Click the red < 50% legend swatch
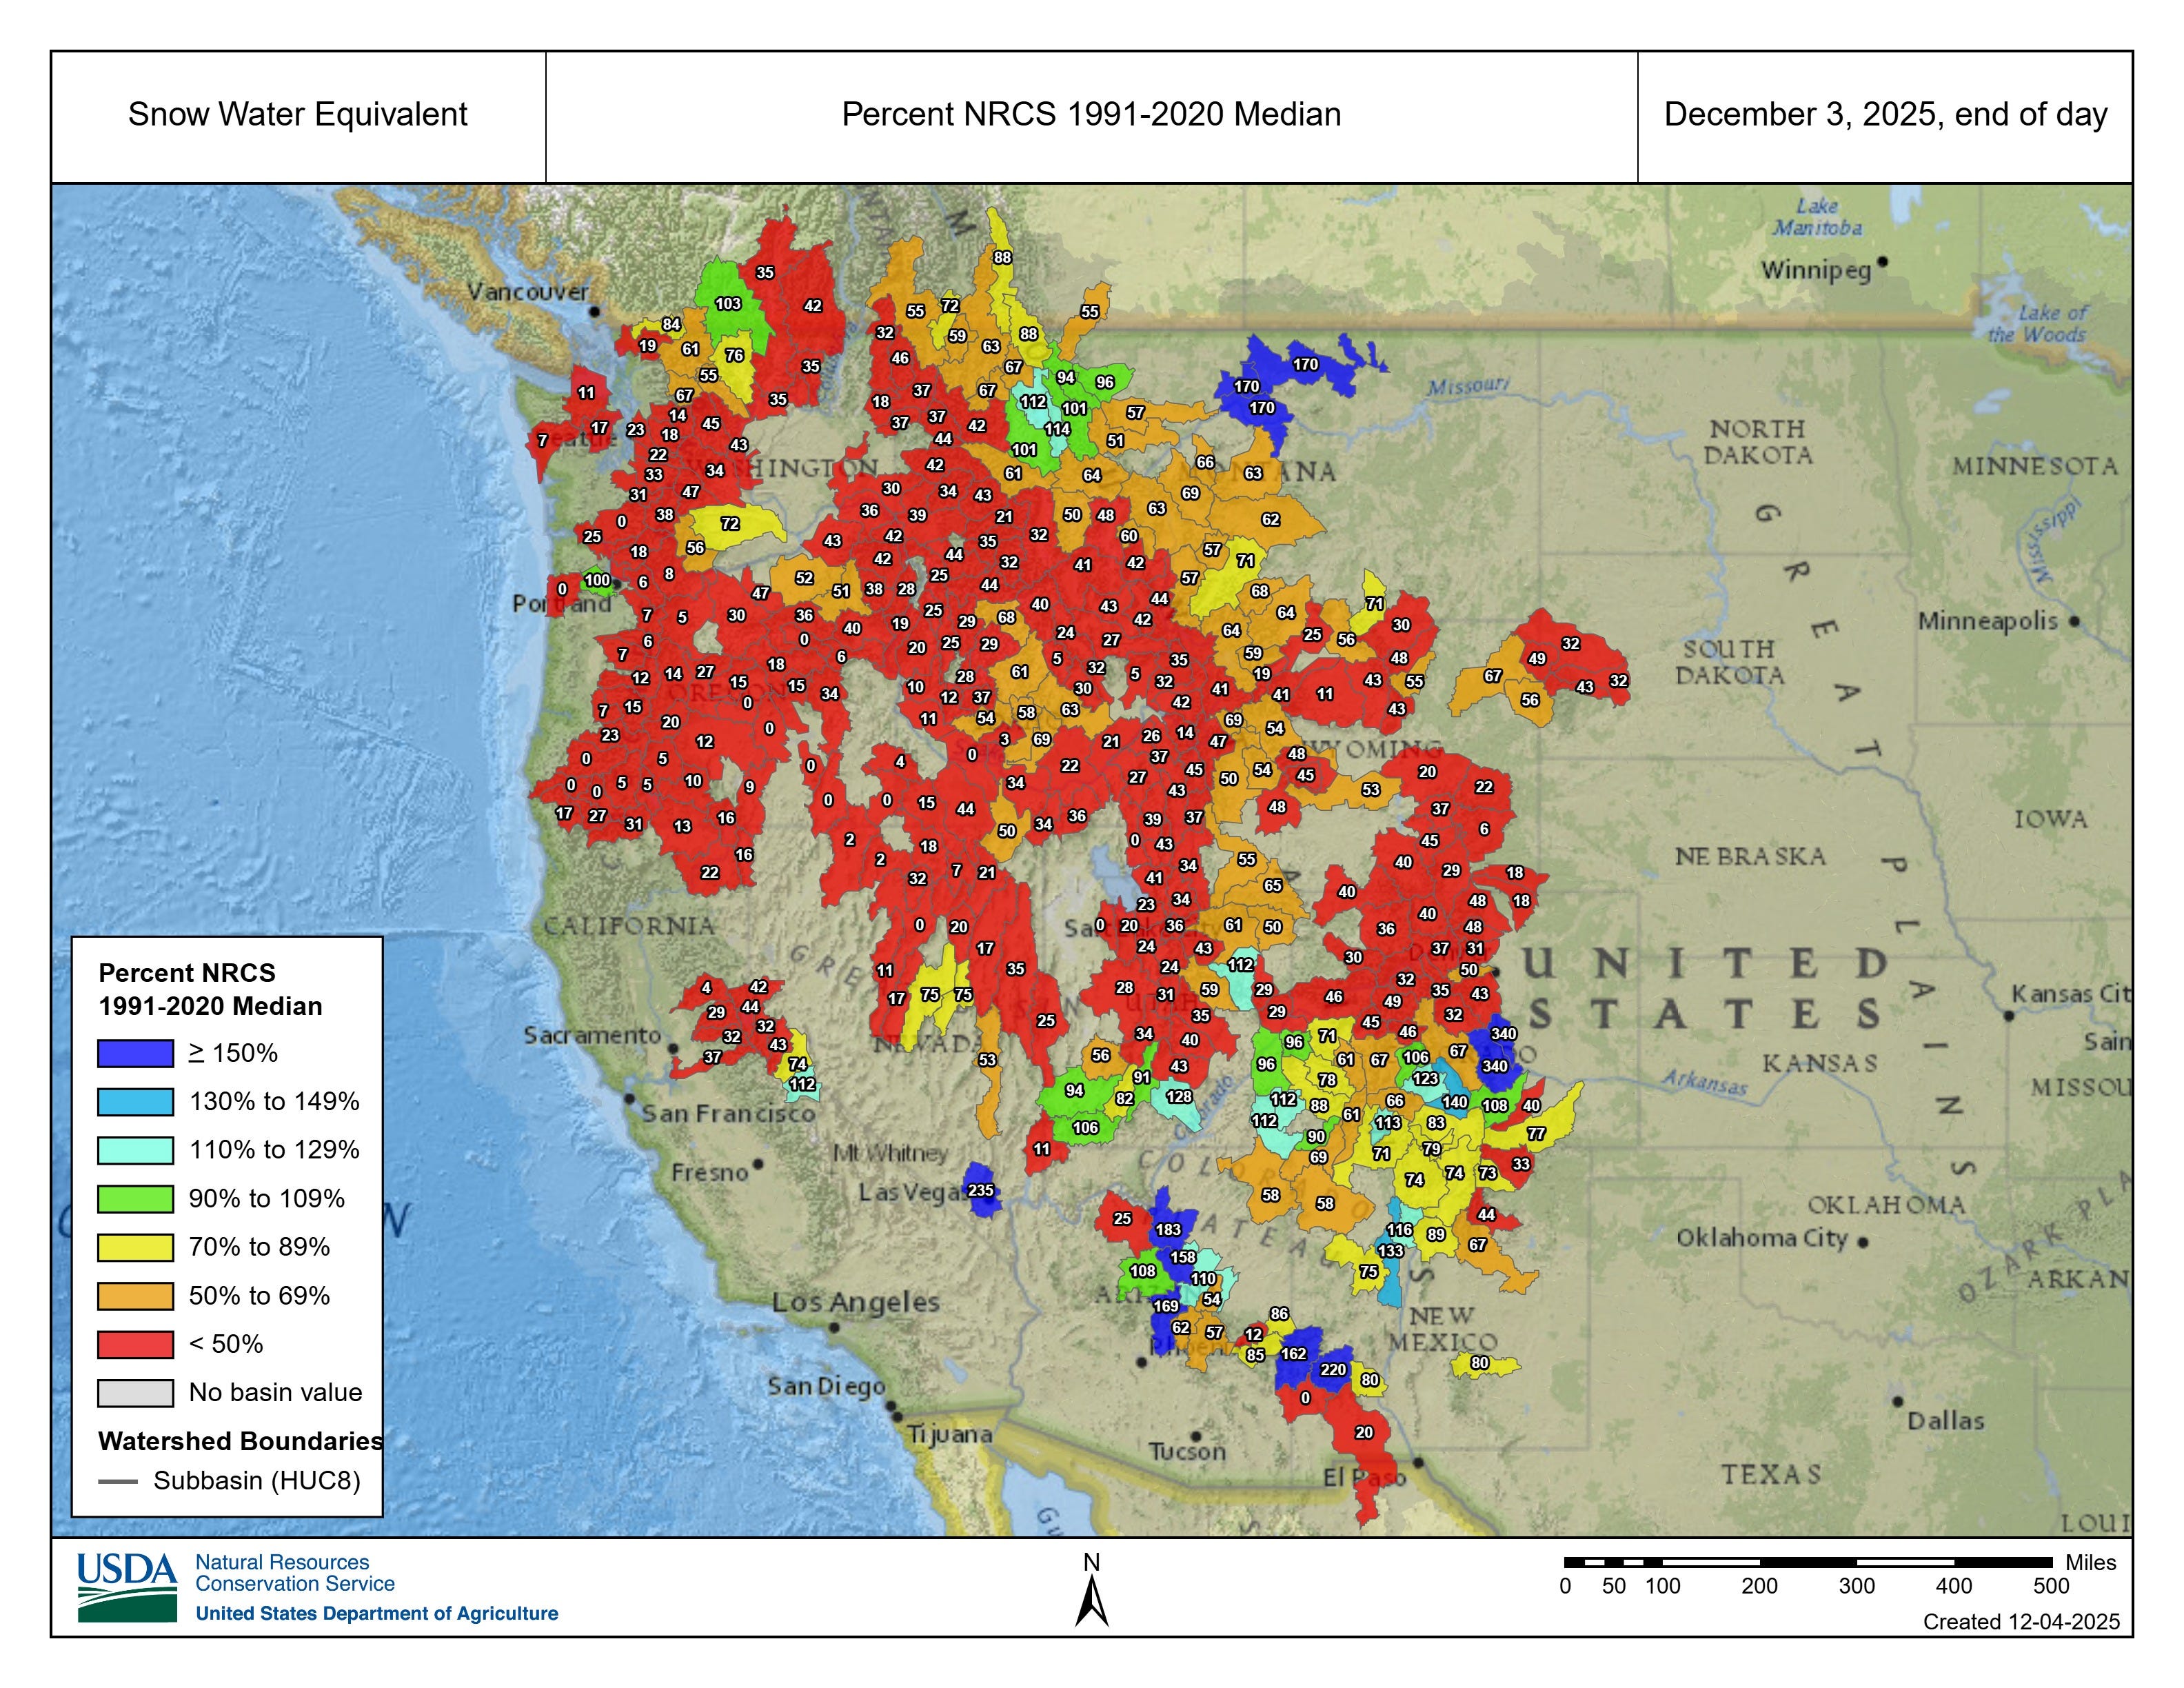 coord(135,1344)
